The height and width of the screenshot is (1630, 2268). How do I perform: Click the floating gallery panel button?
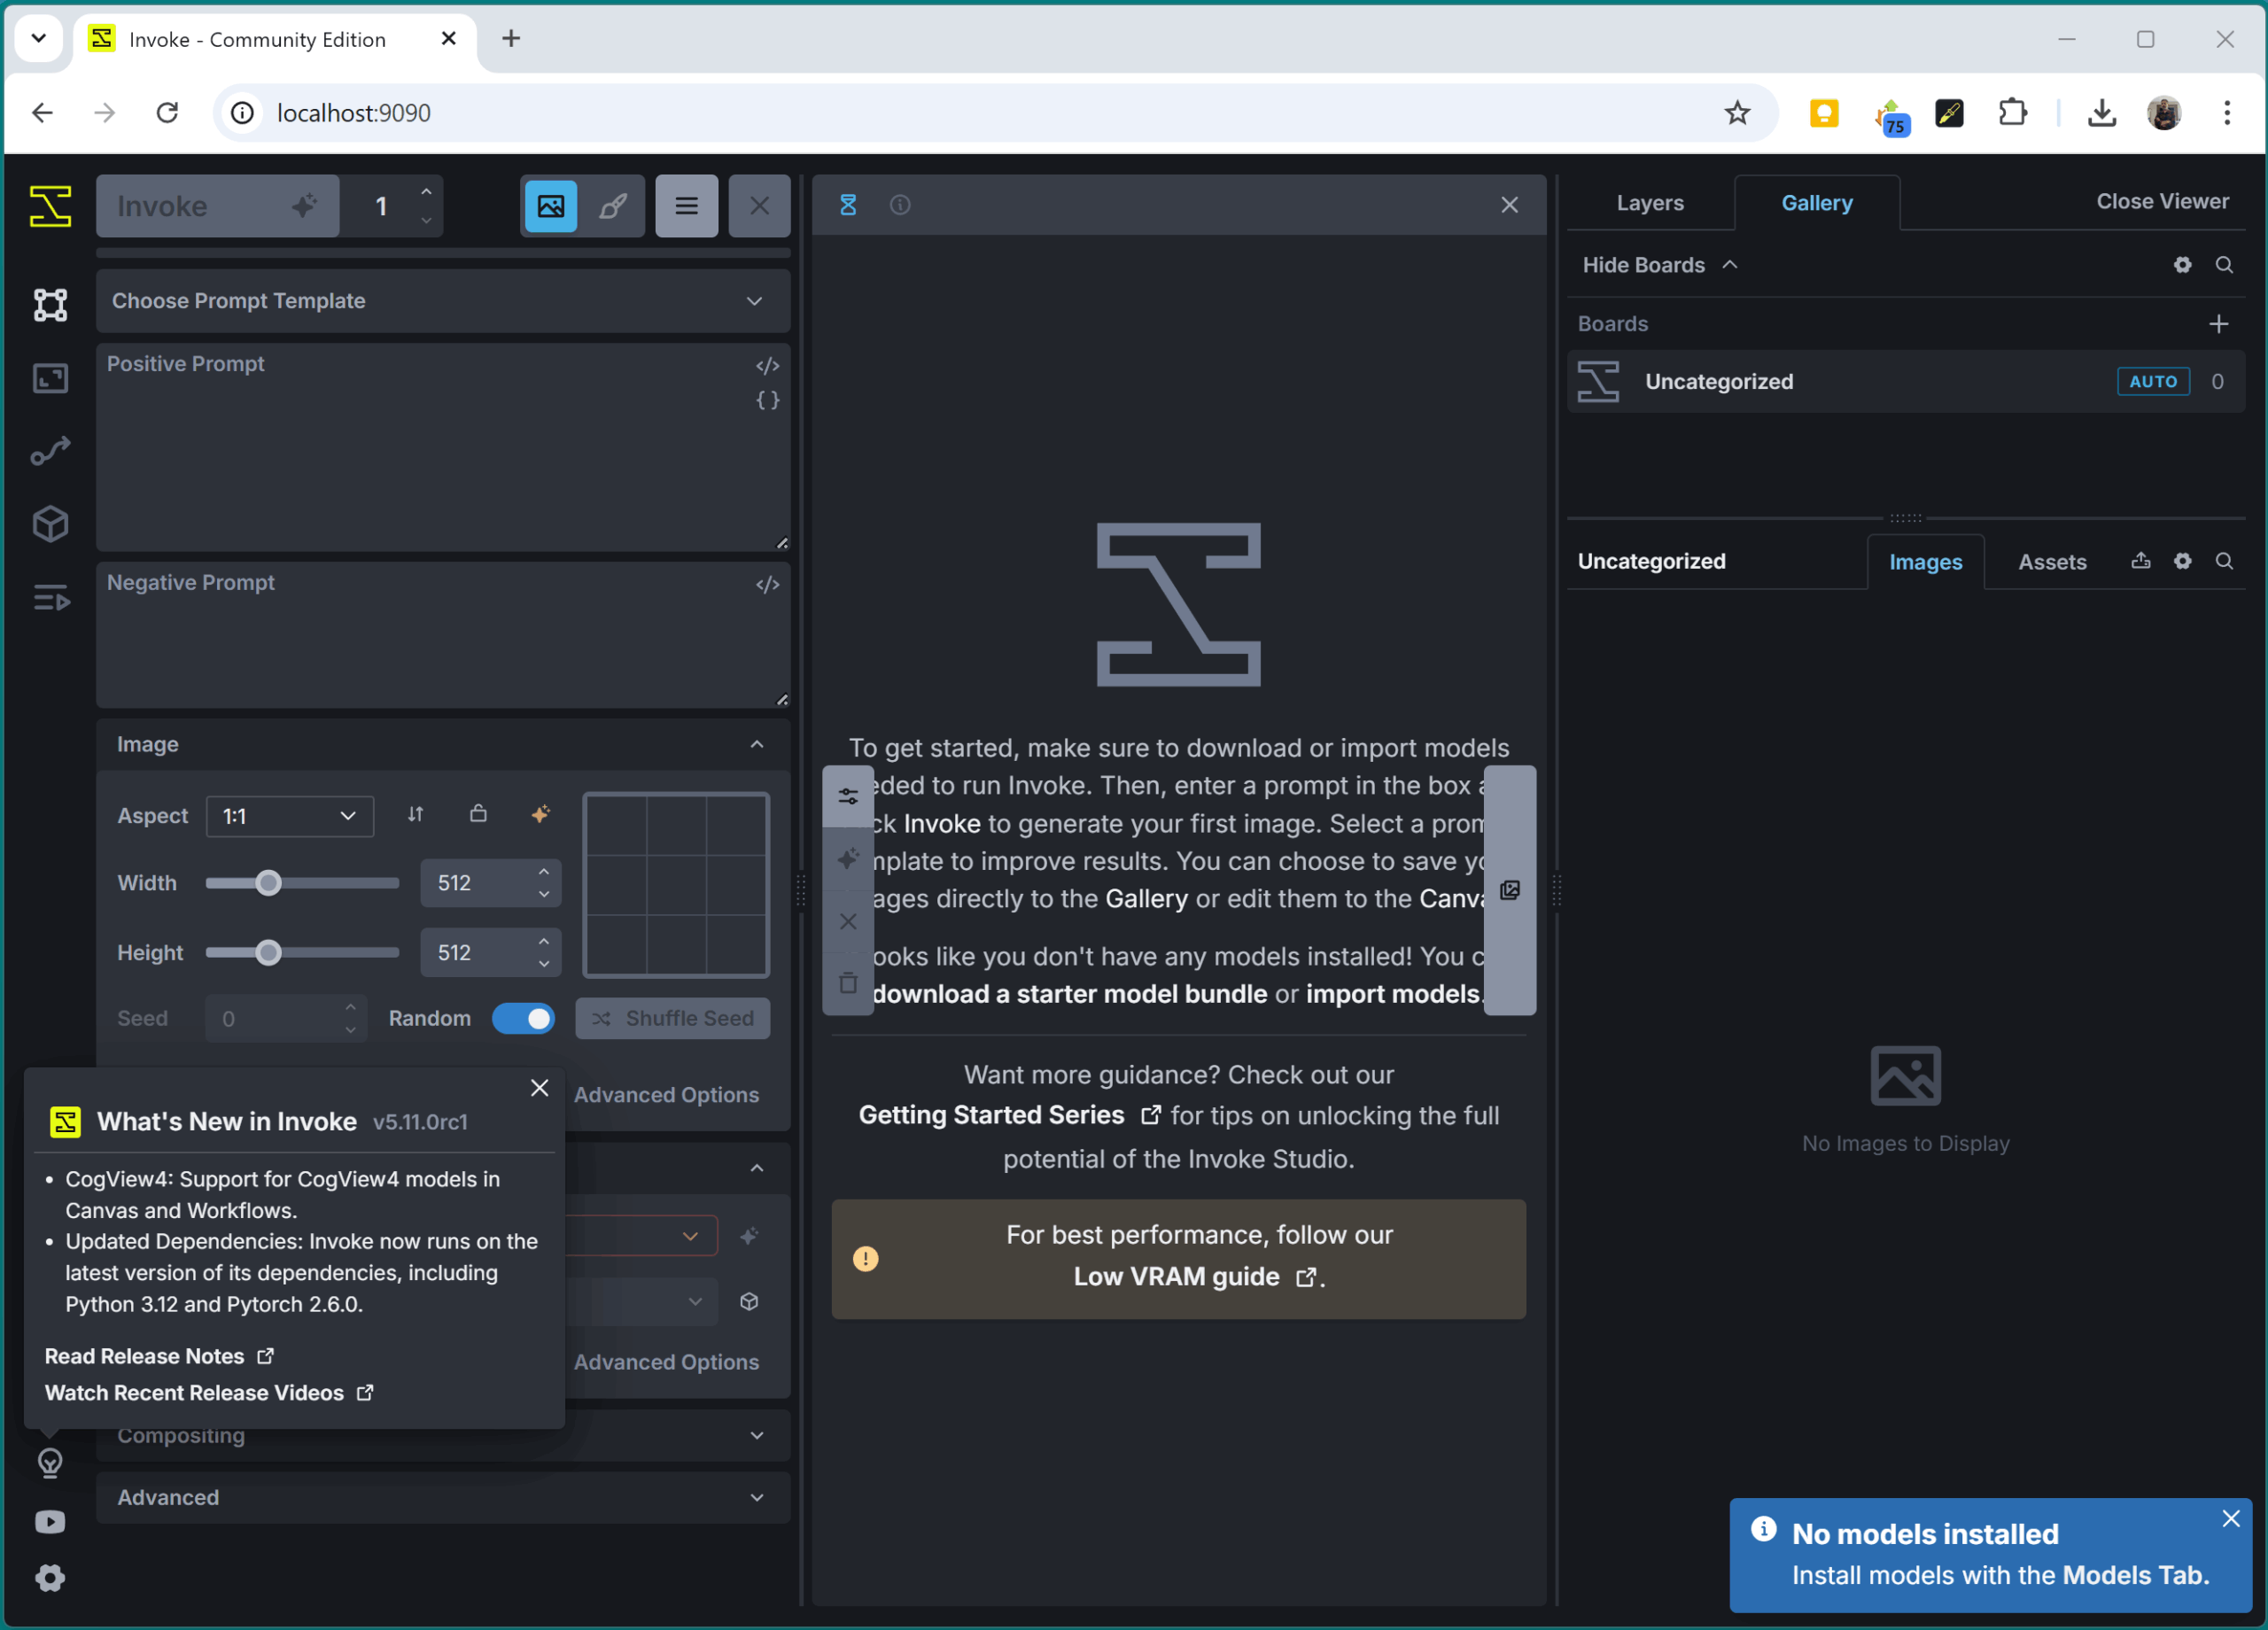(x=1509, y=890)
